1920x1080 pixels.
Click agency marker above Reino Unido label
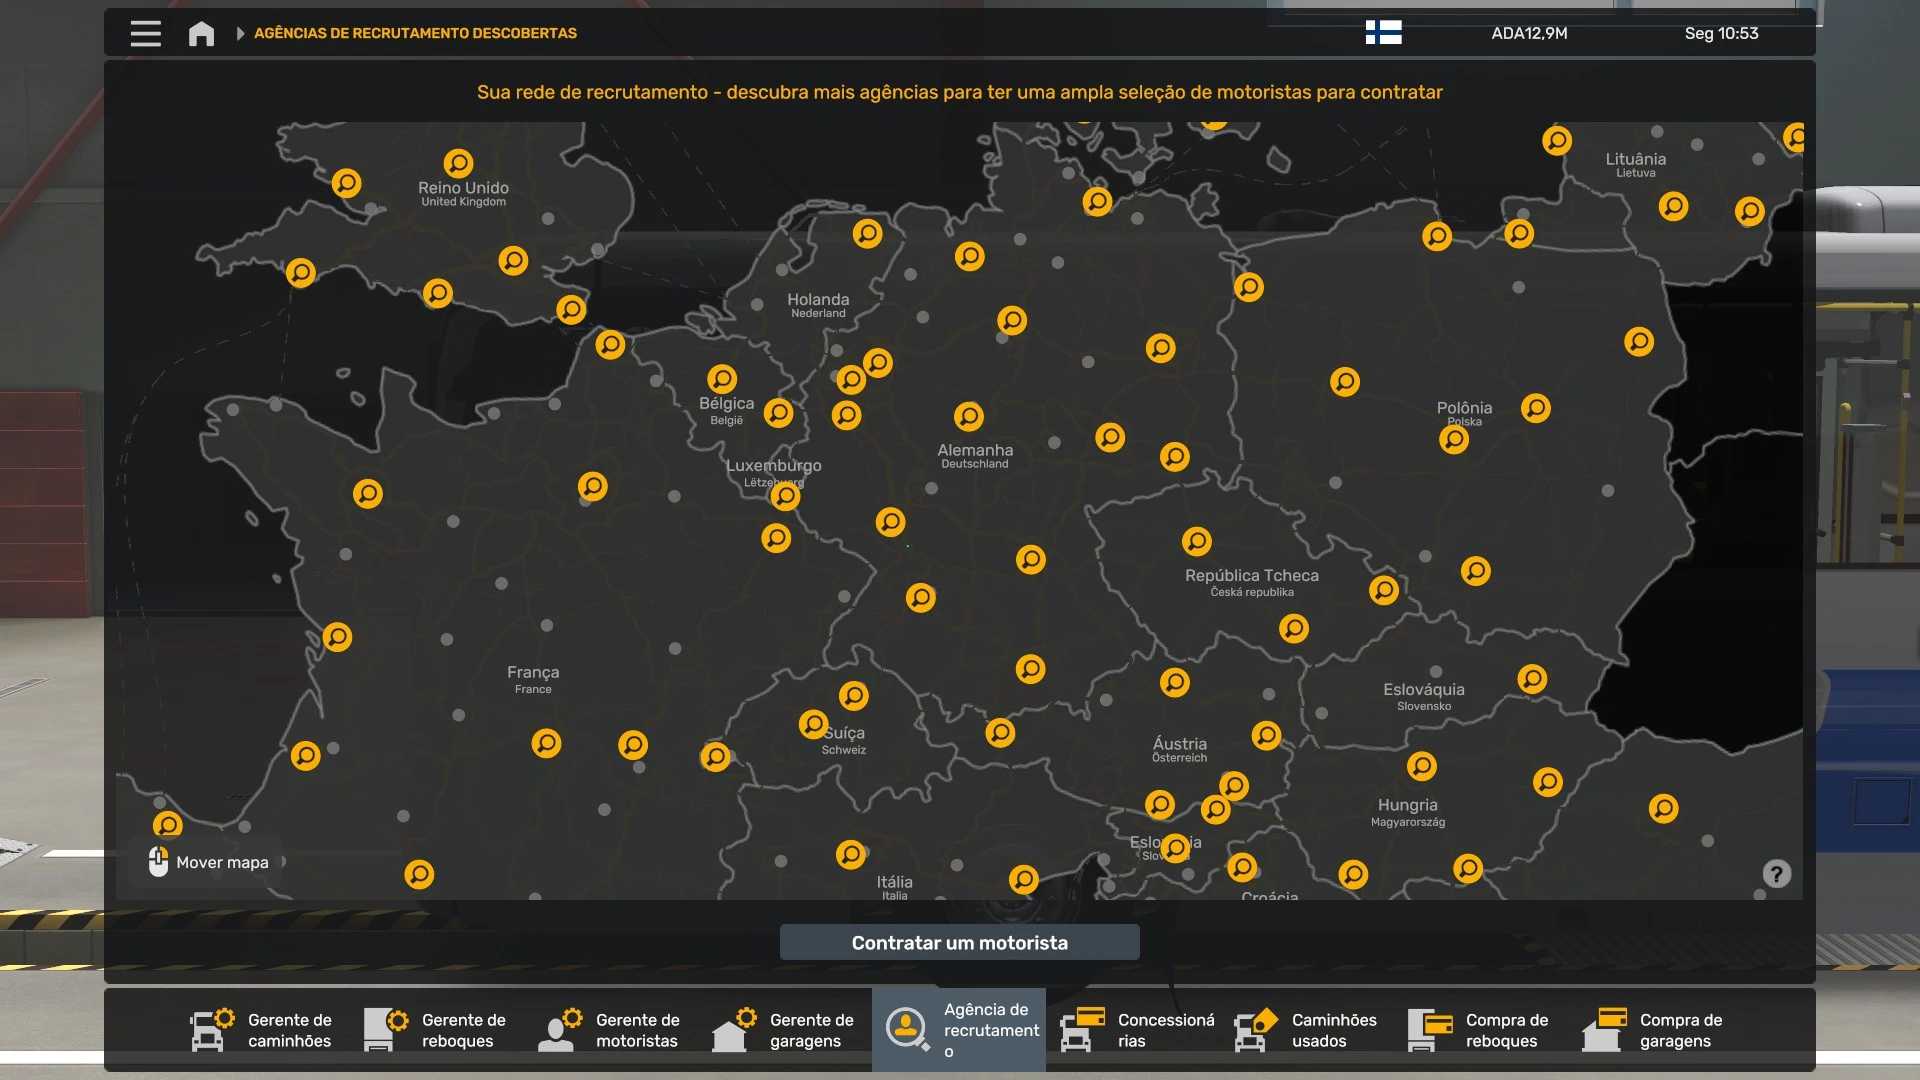tap(458, 162)
